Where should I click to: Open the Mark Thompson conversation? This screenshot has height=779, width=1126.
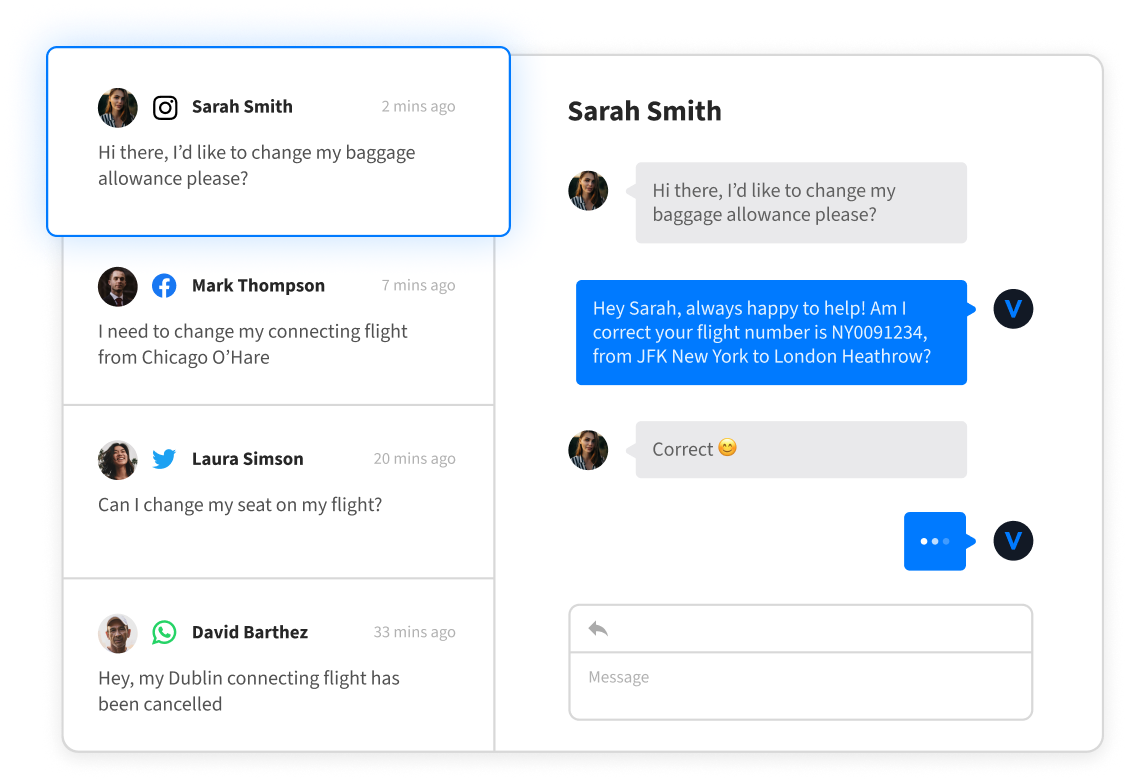tap(278, 320)
